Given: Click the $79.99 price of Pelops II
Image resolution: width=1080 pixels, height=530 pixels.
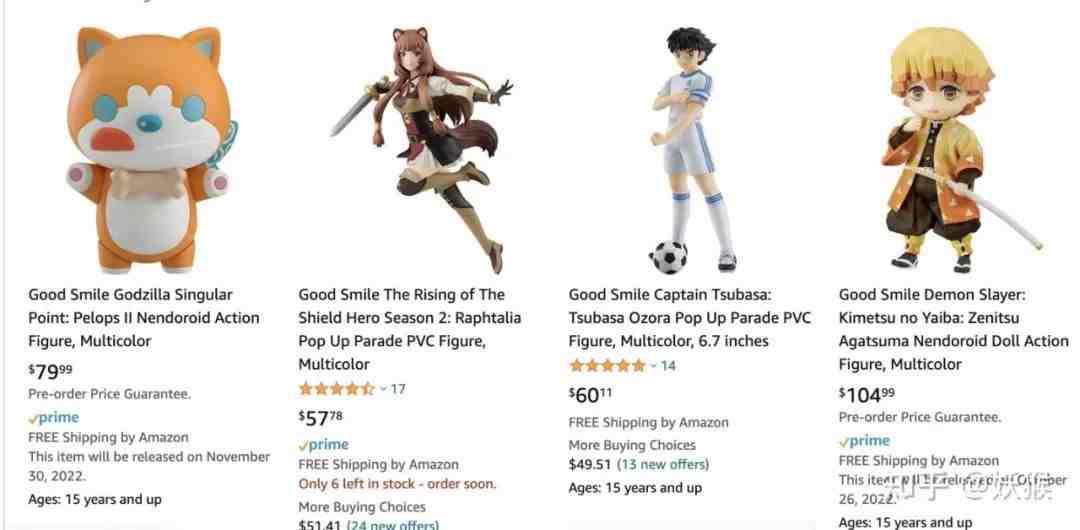Looking at the screenshot, I should click(x=50, y=371).
